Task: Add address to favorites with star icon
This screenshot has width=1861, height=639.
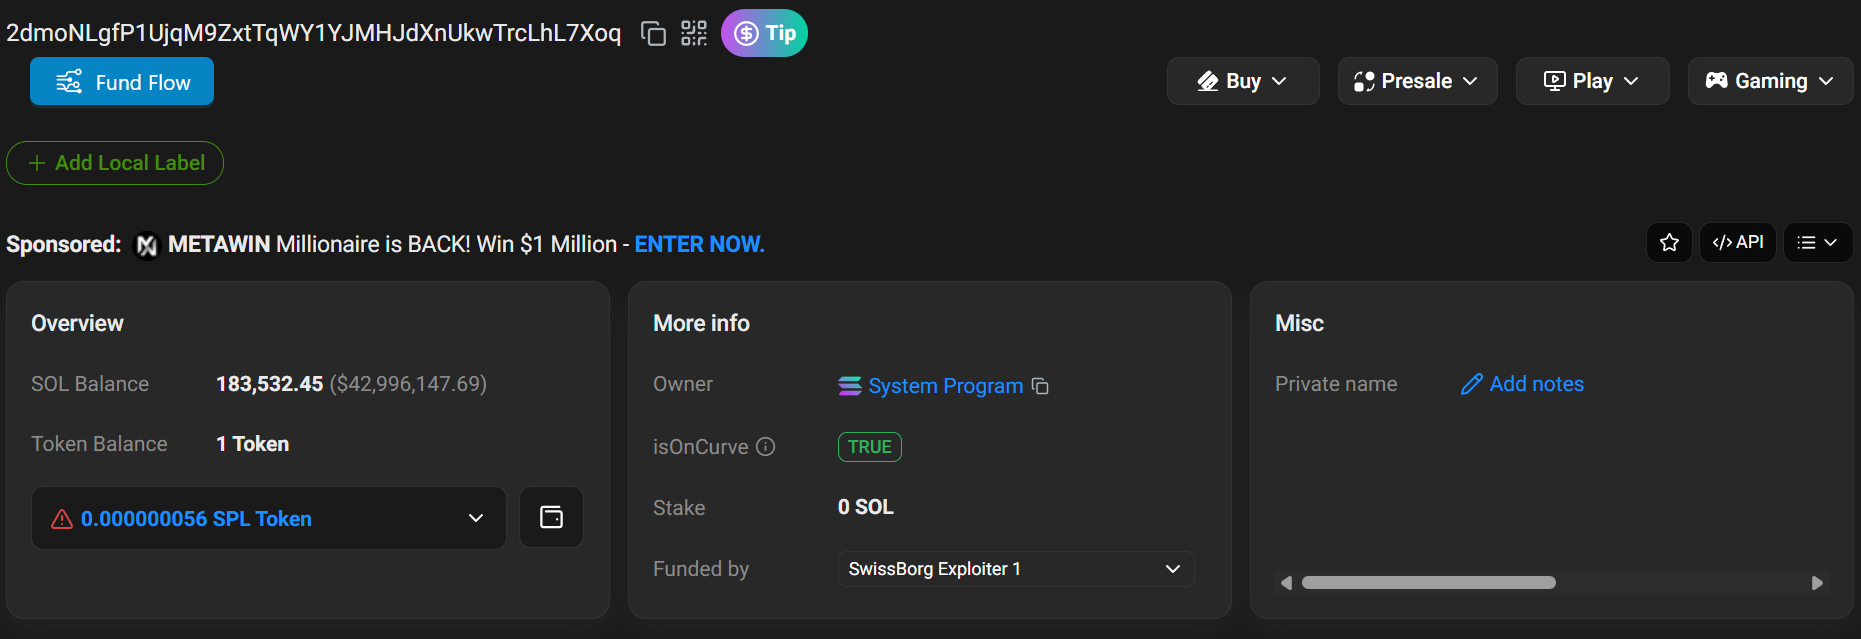Action: tap(1669, 243)
